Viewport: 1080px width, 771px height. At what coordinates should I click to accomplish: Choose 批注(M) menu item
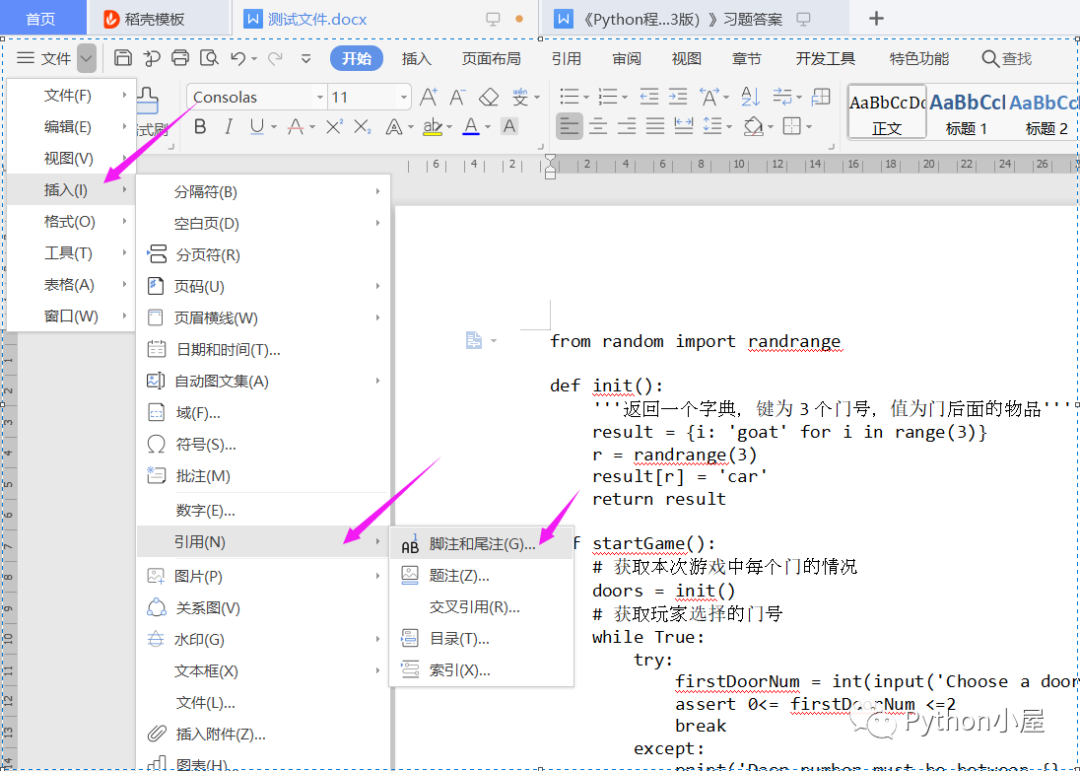tap(264, 476)
